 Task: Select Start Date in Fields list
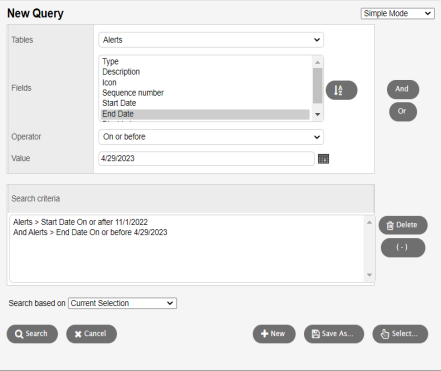pos(119,103)
